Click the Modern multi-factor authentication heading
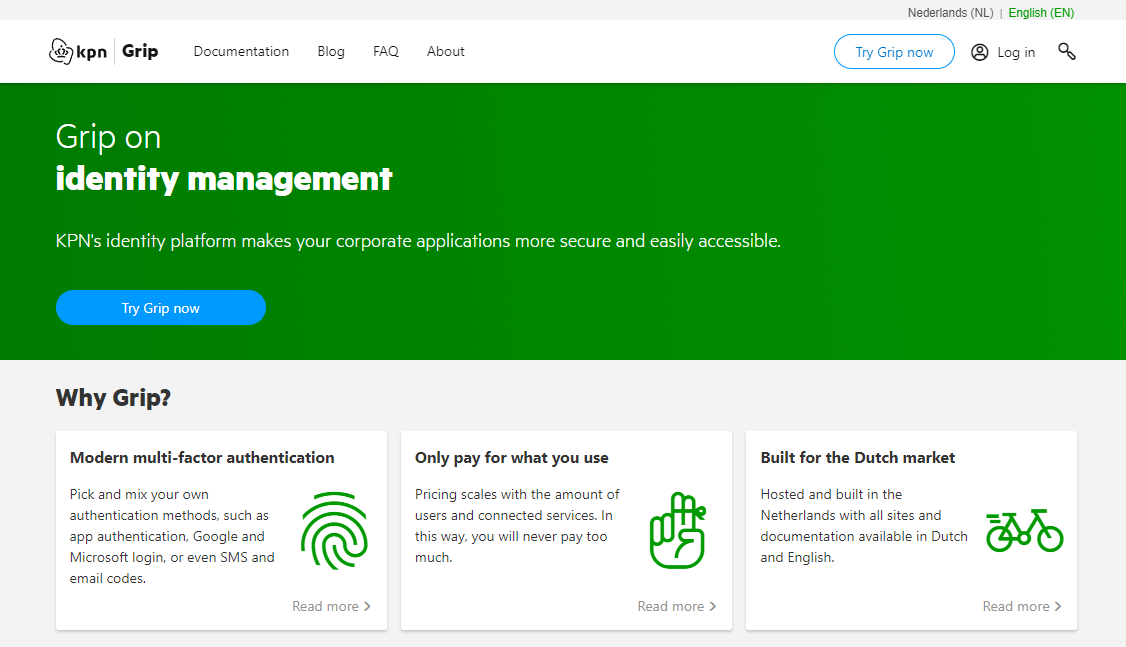Screen dimensions: 1126x647 [202, 457]
